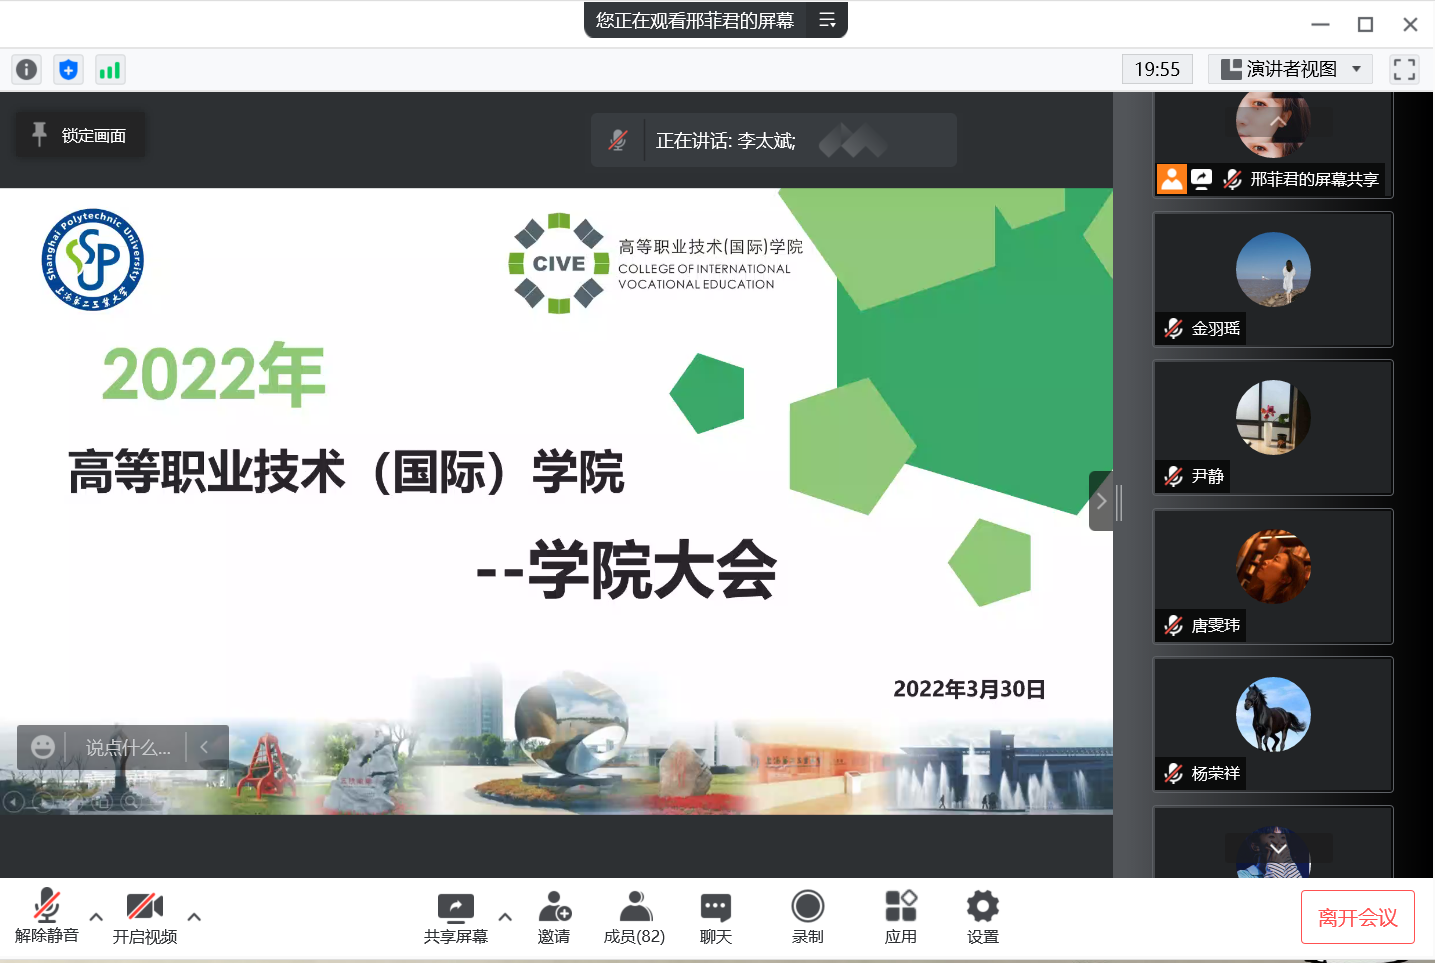This screenshot has width=1435, height=963.
Task: Click muted mic icon beside 杨荣祥
Action: click(1174, 773)
